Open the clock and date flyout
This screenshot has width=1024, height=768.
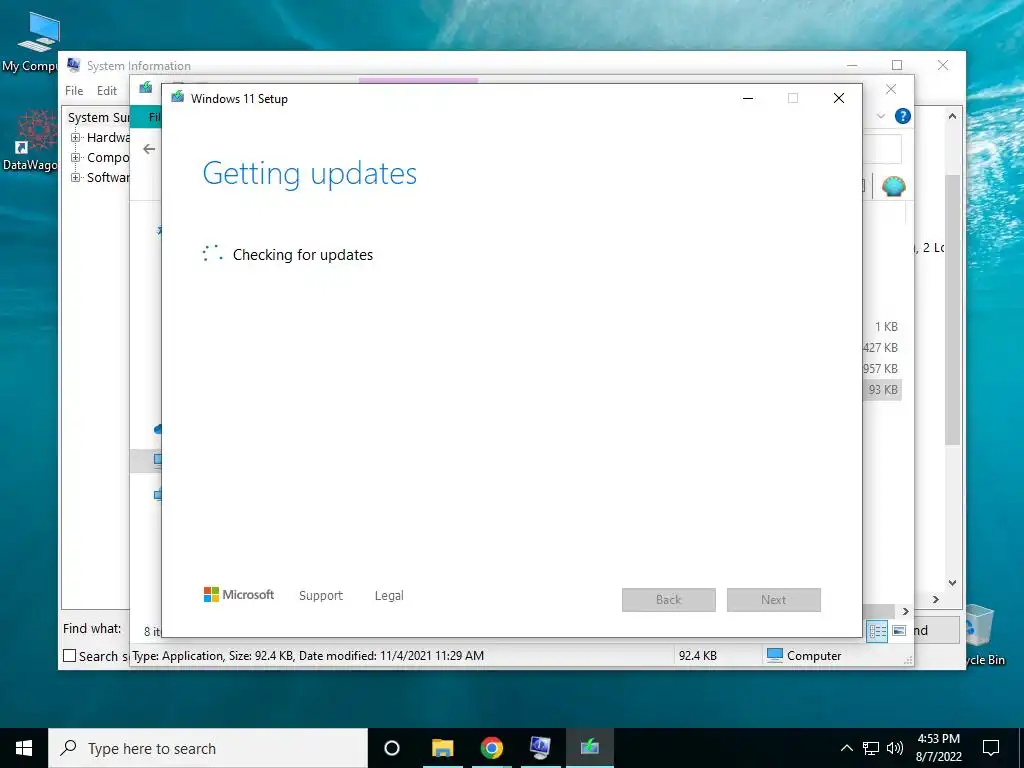click(x=938, y=748)
